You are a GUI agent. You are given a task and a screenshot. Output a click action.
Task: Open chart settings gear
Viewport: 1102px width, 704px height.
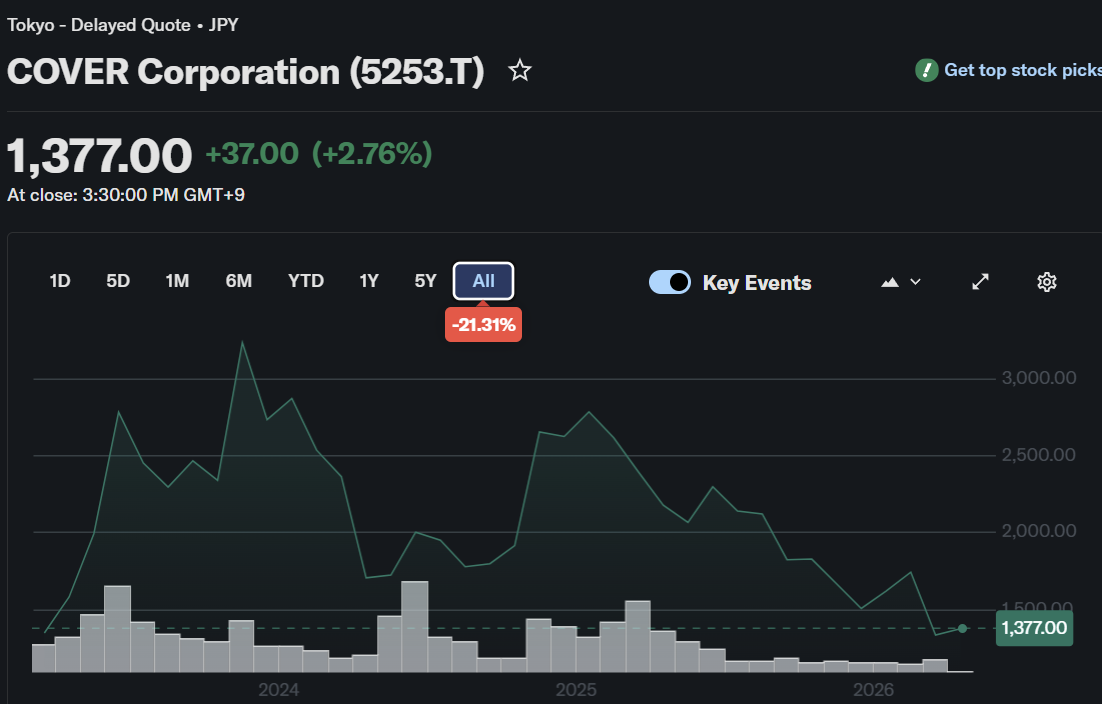tap(1046, 282)
